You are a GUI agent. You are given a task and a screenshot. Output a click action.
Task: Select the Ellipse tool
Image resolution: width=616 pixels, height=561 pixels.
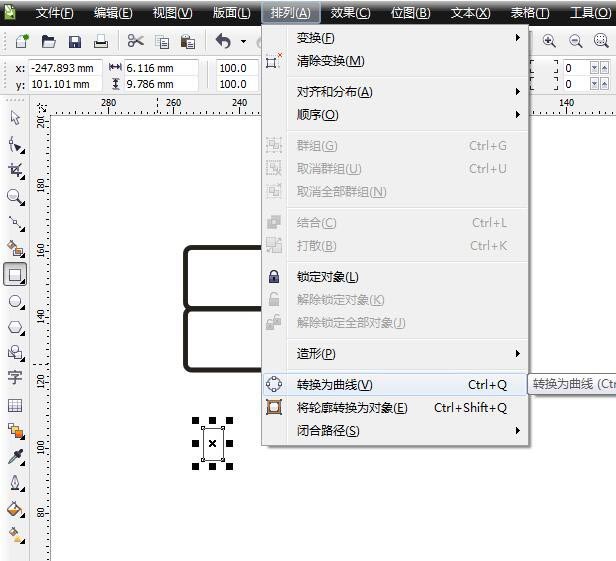click(x=16, y=301)
